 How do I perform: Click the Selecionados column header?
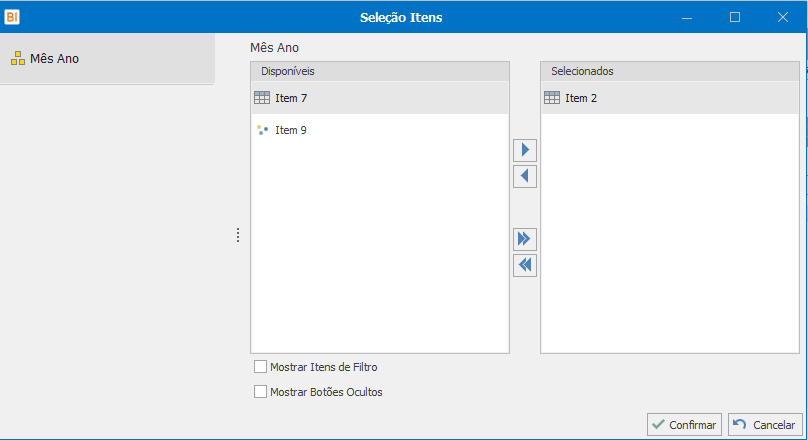click(670, 72)
